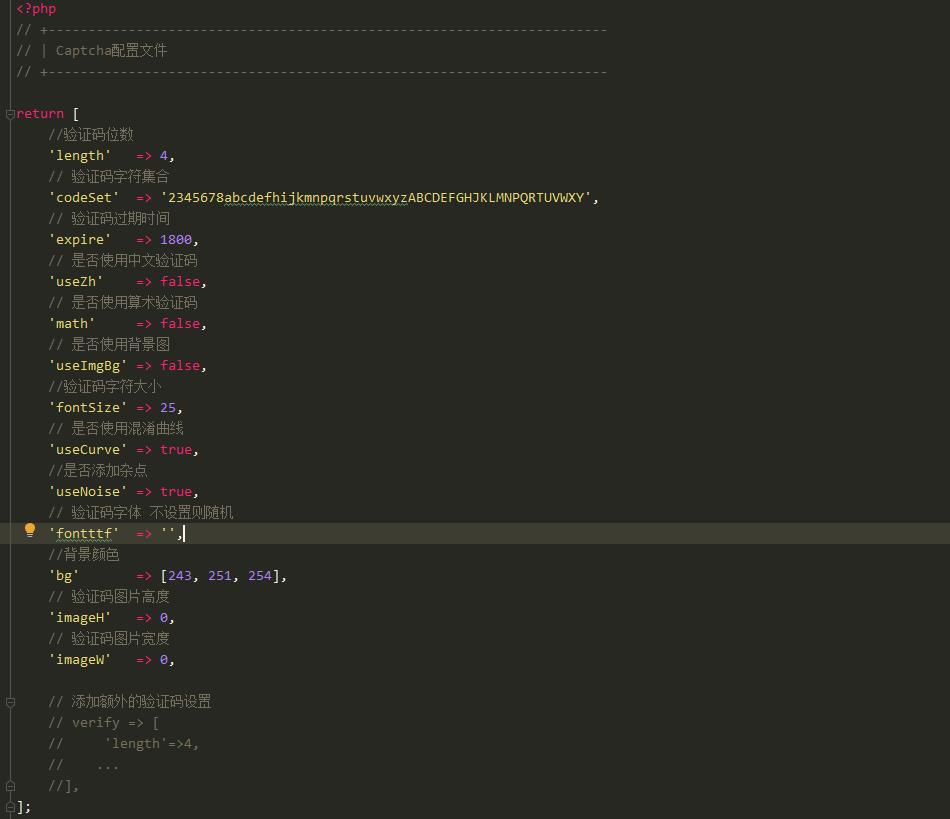The image size is (950, 819).
Task: Click the comment '//背景颜色'
Action: [84, 554]
